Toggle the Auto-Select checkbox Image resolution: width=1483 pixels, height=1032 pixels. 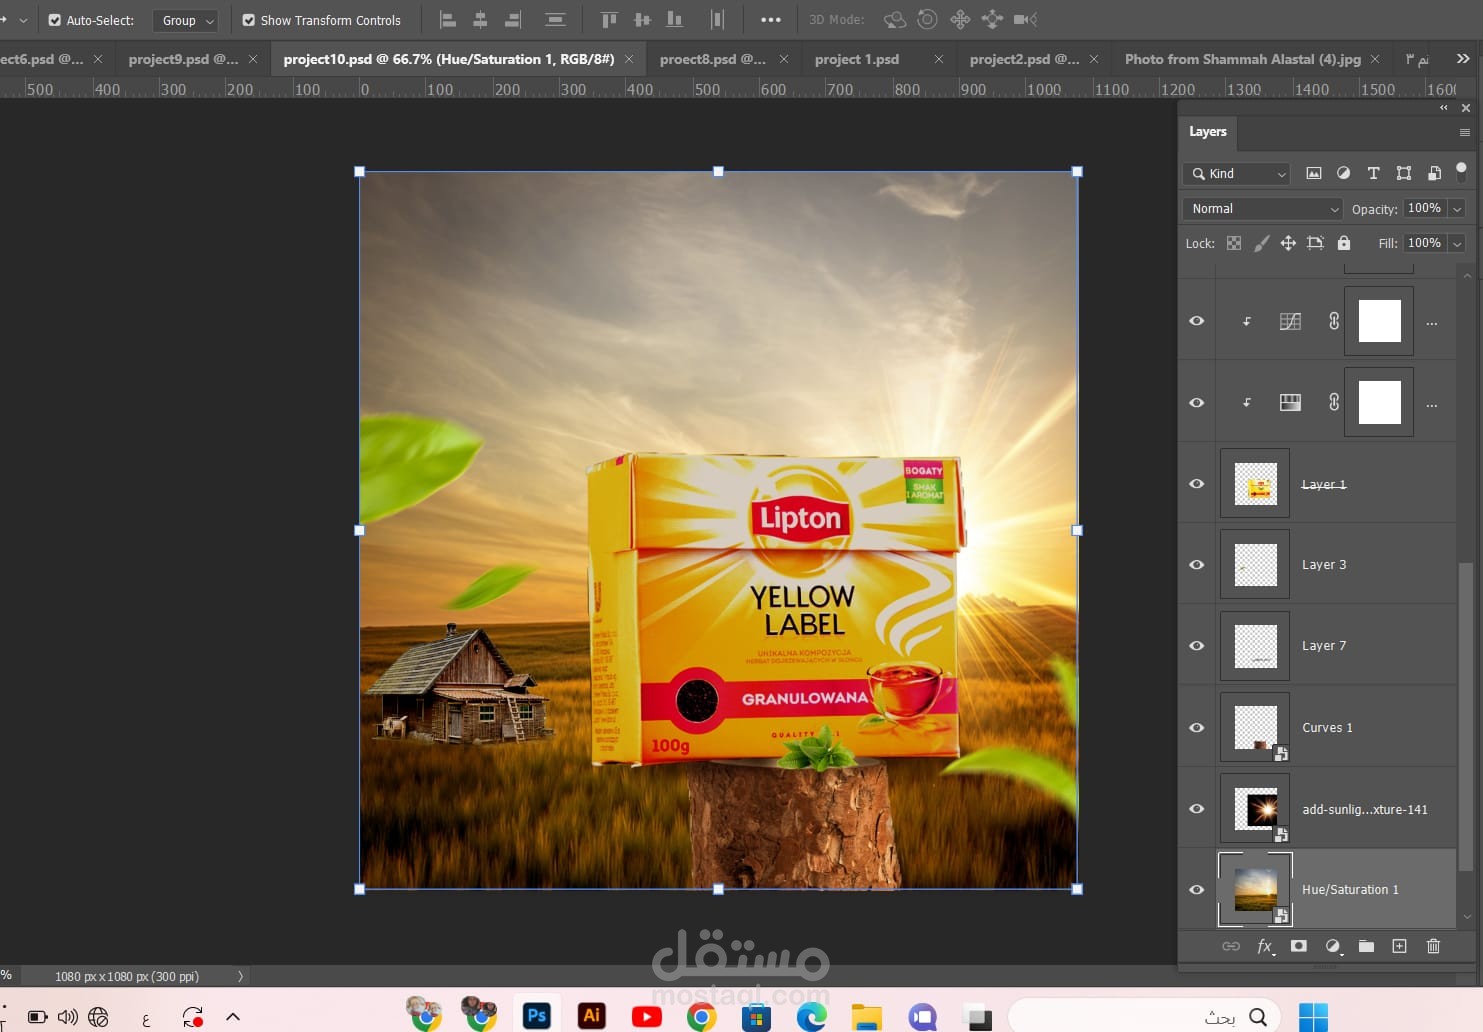(x=55, y=20)
